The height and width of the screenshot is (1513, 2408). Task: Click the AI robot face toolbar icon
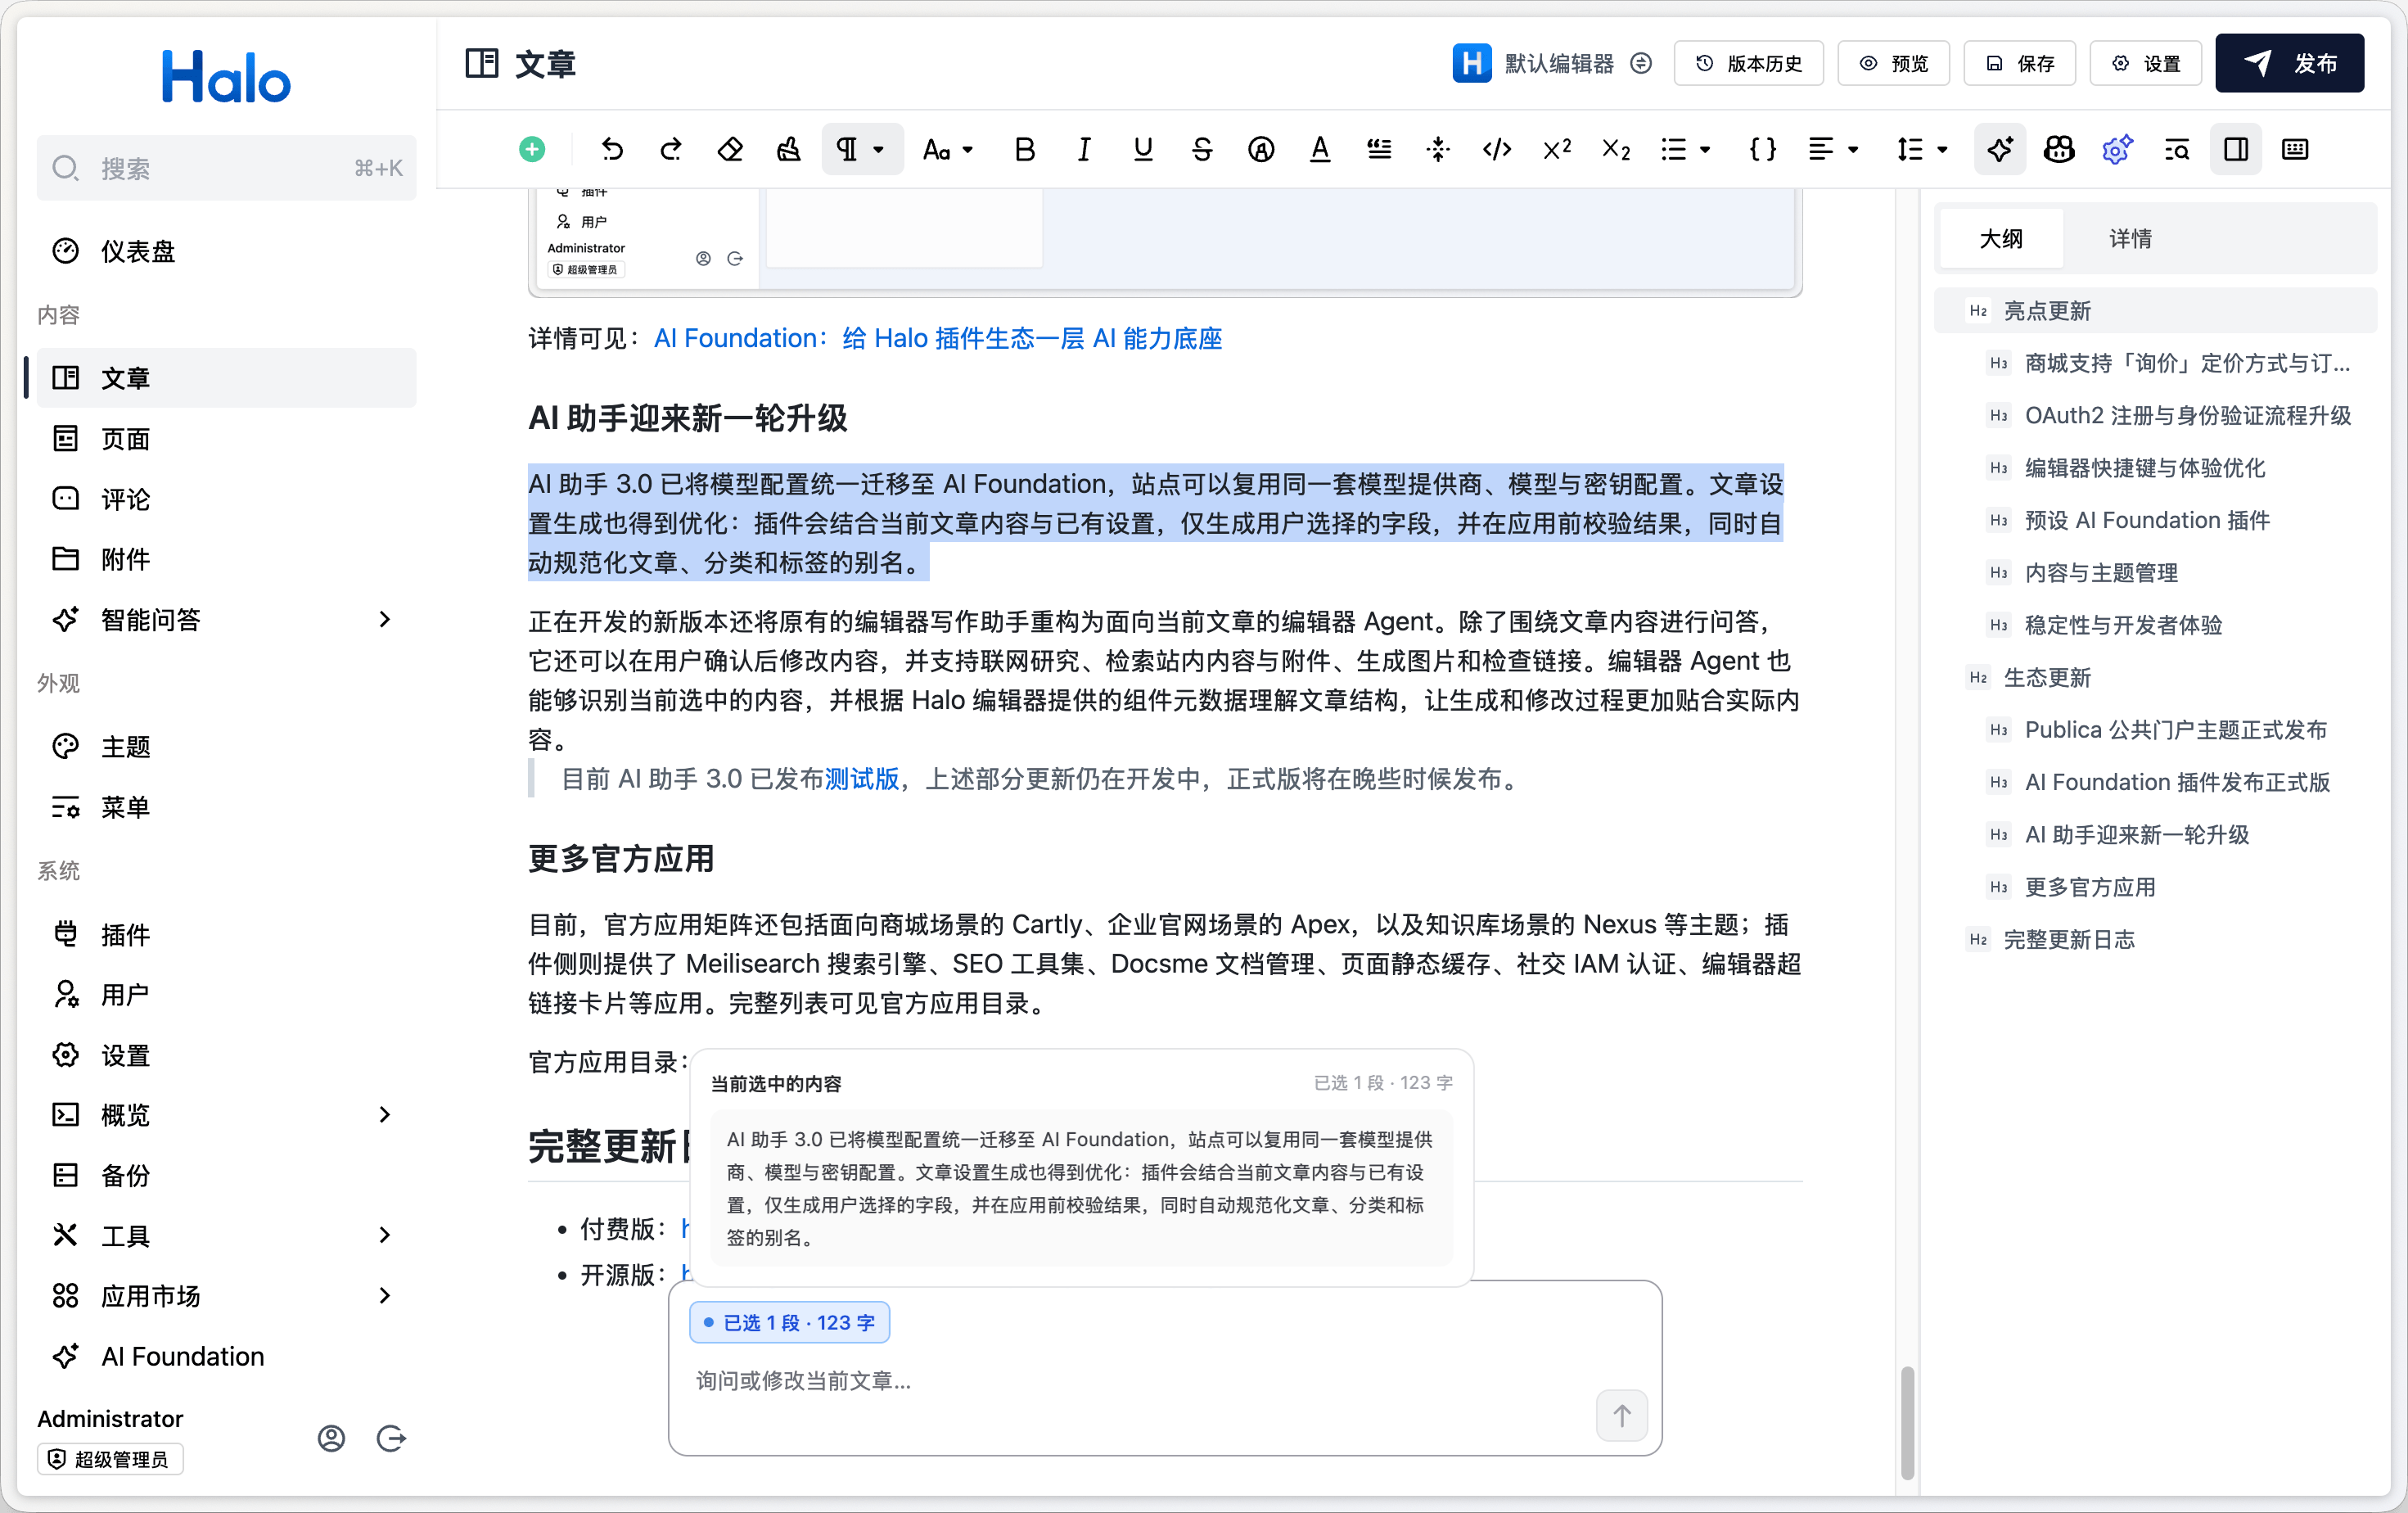2059,150
